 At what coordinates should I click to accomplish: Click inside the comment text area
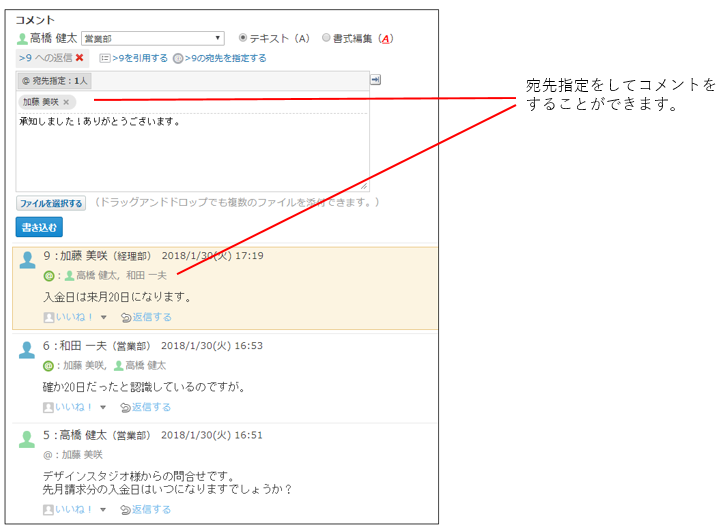[x=192, y=153]
